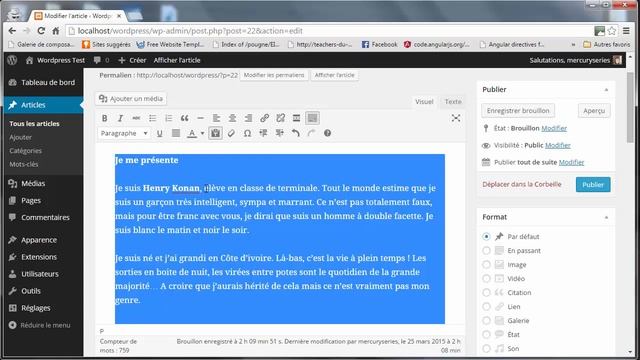This screenshot has width=640, height=360.
Task: Undo the last edit
Action: (x=296, y=133)
